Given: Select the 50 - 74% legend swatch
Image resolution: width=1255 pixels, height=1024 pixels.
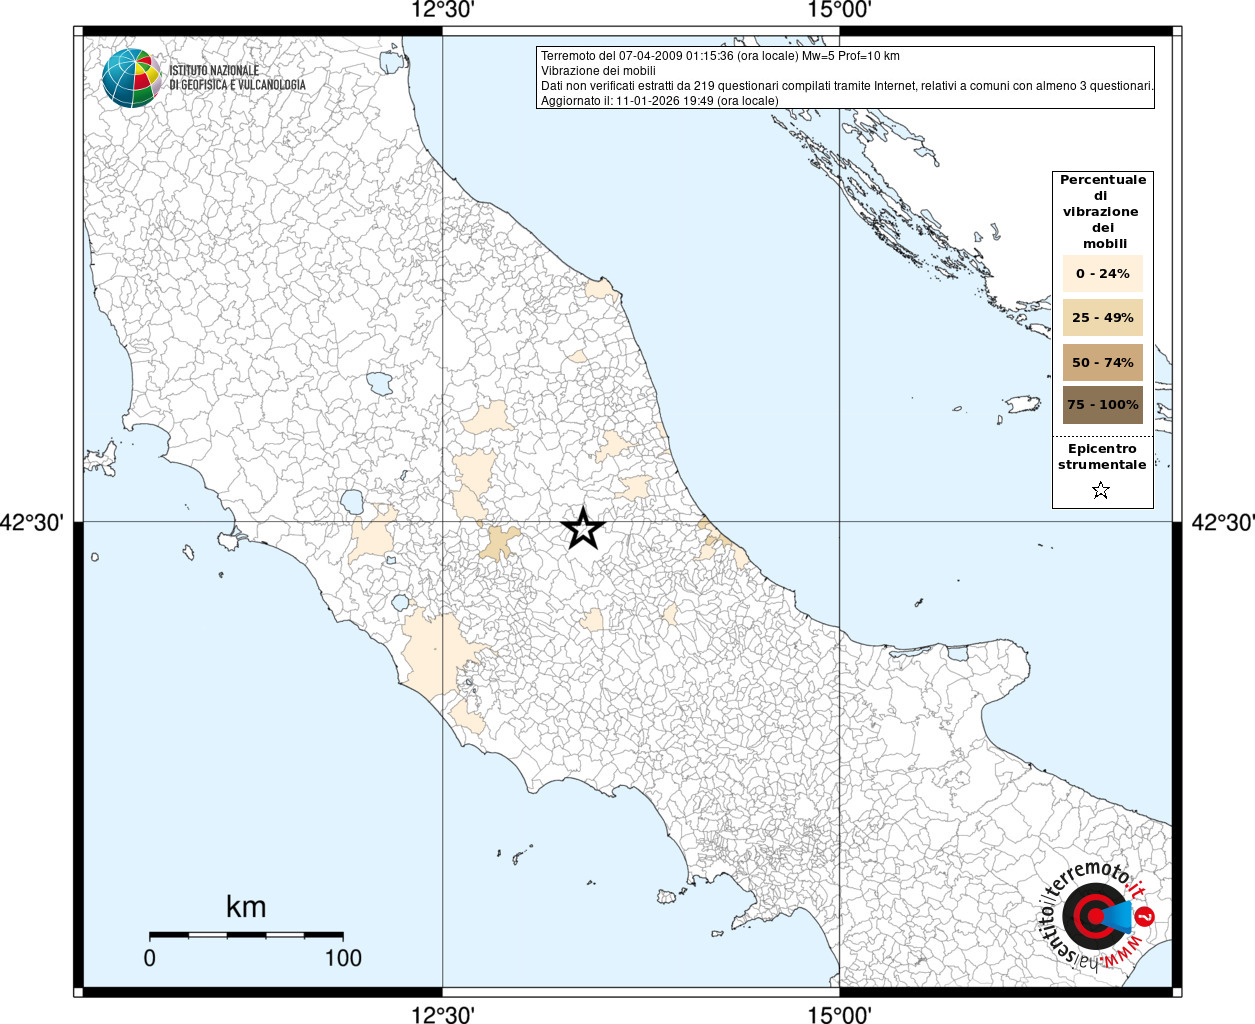Looking at the screenshot, I should point(1103,362).
